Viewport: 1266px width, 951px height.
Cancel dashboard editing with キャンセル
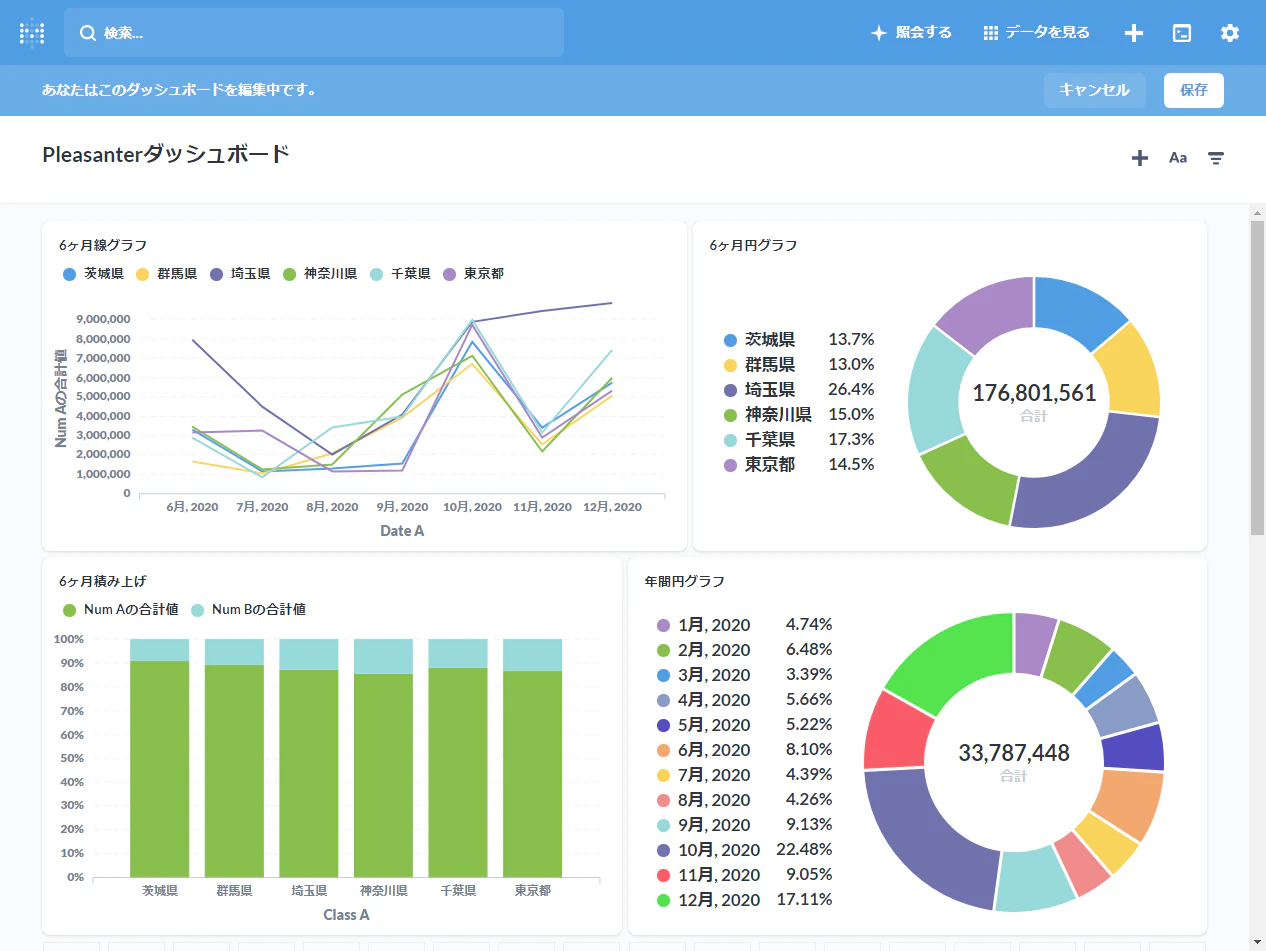coord(1094,90)
